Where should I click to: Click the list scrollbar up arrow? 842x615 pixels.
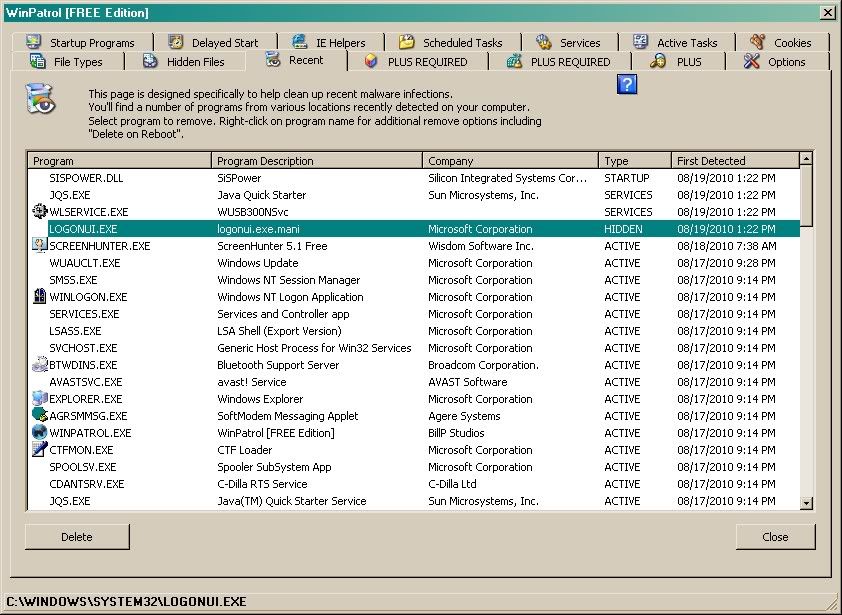pos(806,159)
